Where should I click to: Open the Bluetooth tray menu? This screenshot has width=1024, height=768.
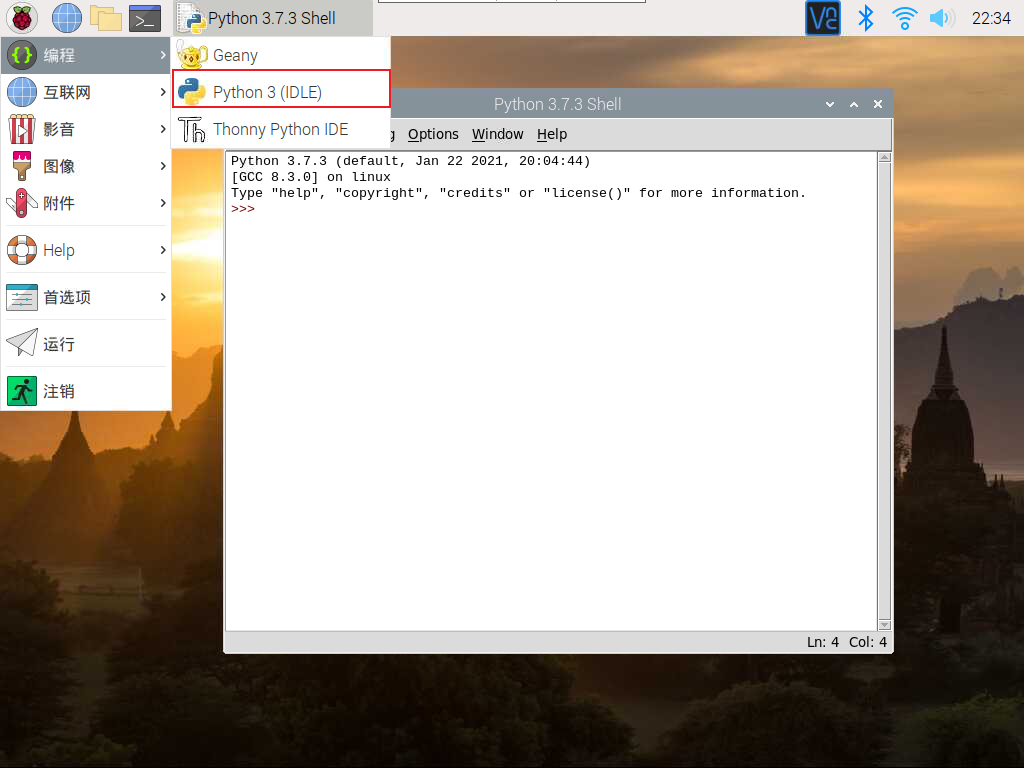tap(865, 18)
